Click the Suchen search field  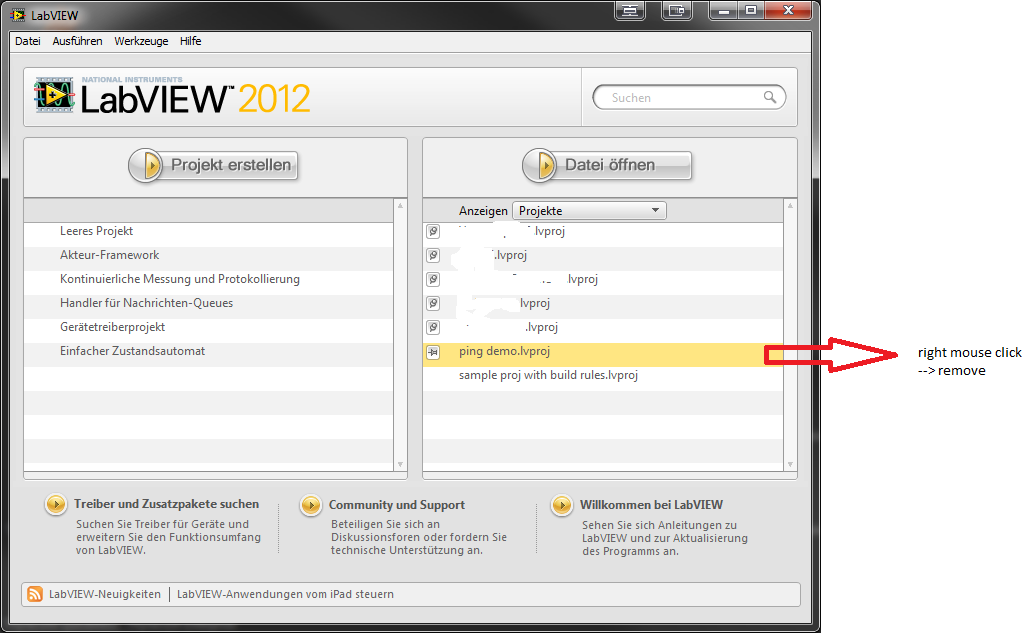coord(689,98)
